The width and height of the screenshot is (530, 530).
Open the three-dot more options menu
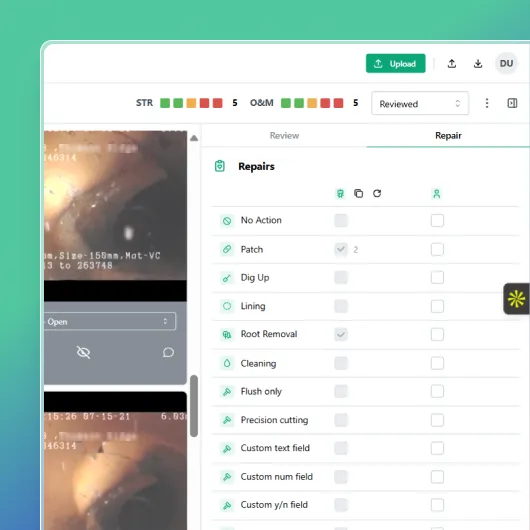(x=487, y=103)
